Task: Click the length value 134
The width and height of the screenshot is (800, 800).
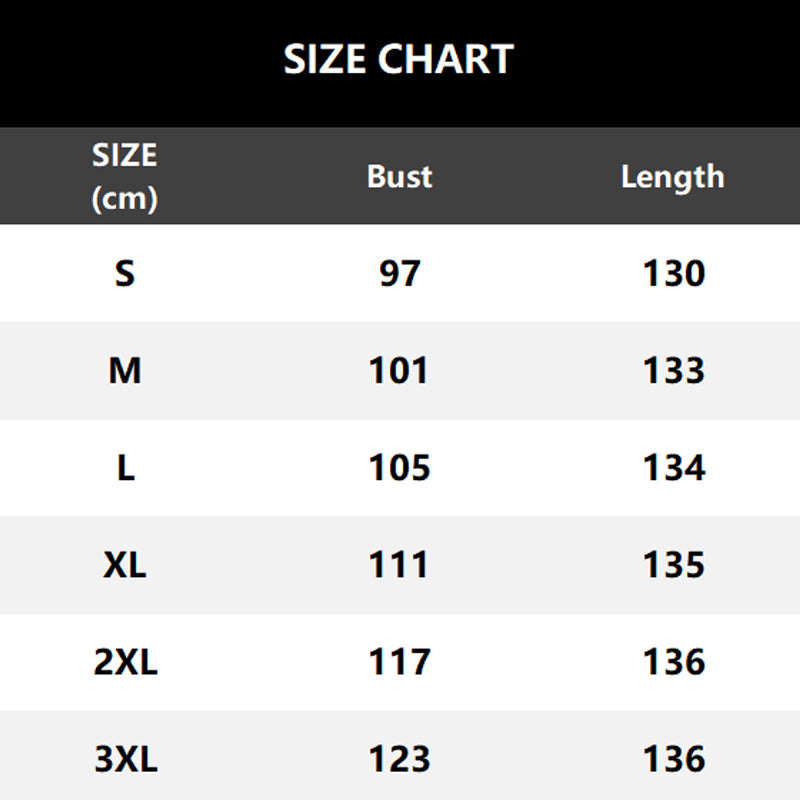Action: 674,467
